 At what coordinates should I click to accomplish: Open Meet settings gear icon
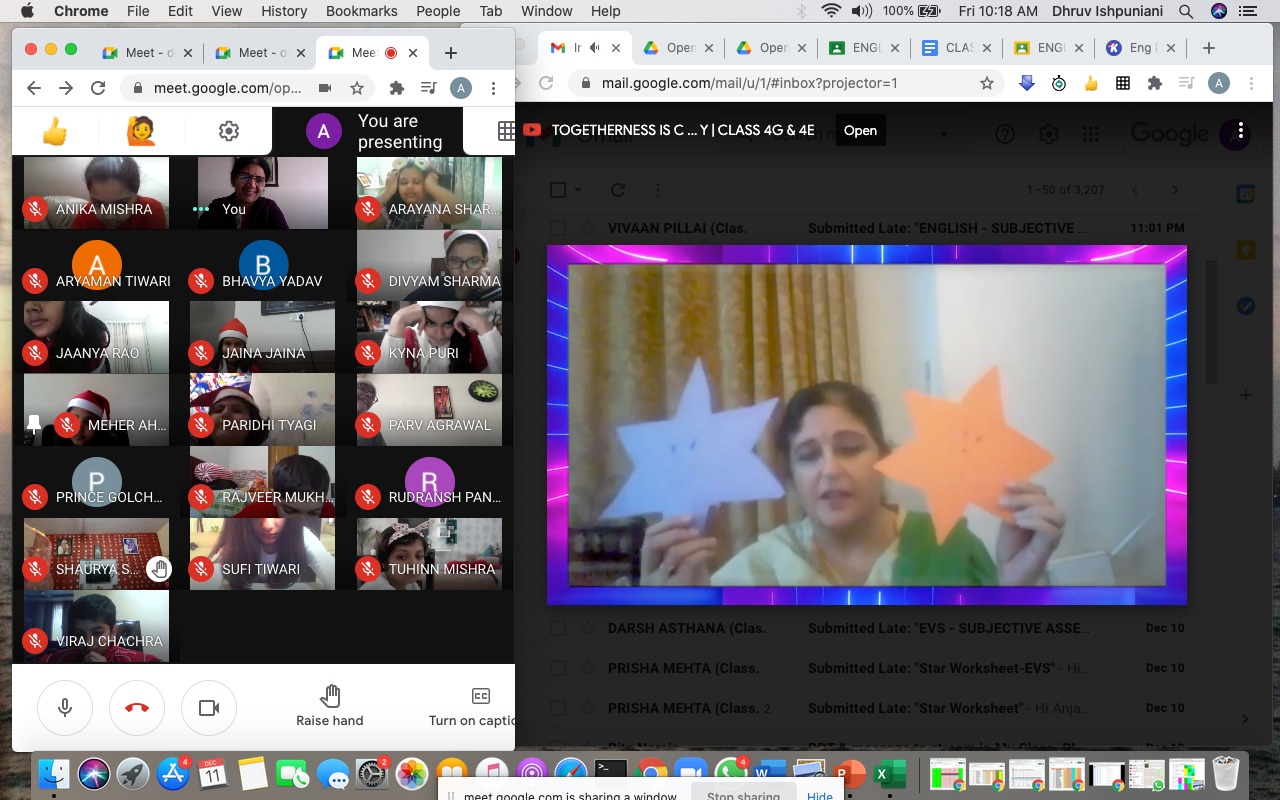click(x=229, y=131)
